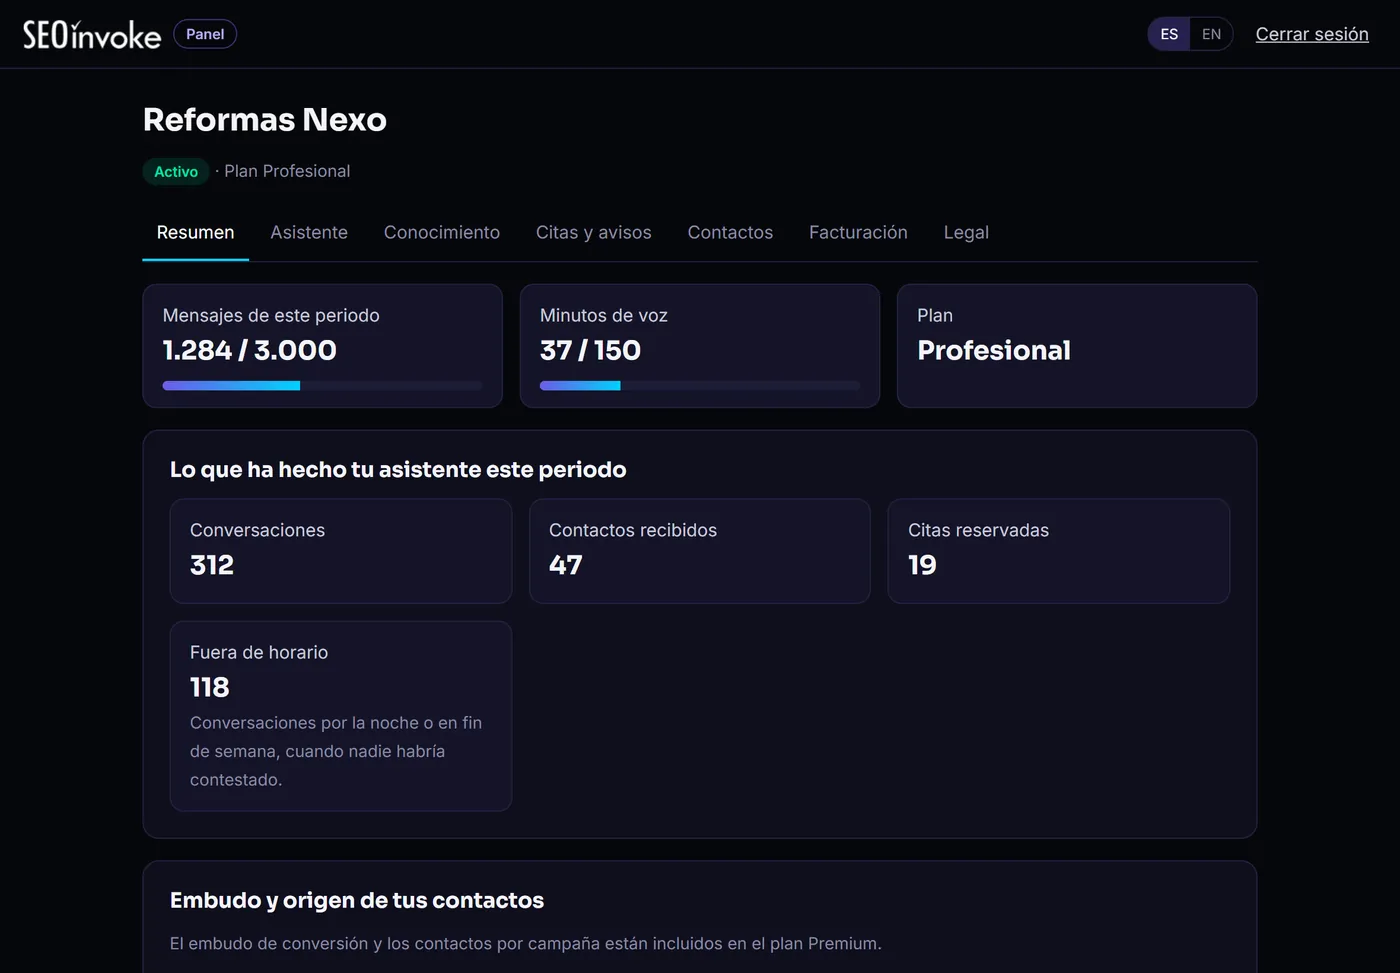Click the Fuera de horario count 118
1400x973 pixels.
pyautogui.click(x=210, y=687)
